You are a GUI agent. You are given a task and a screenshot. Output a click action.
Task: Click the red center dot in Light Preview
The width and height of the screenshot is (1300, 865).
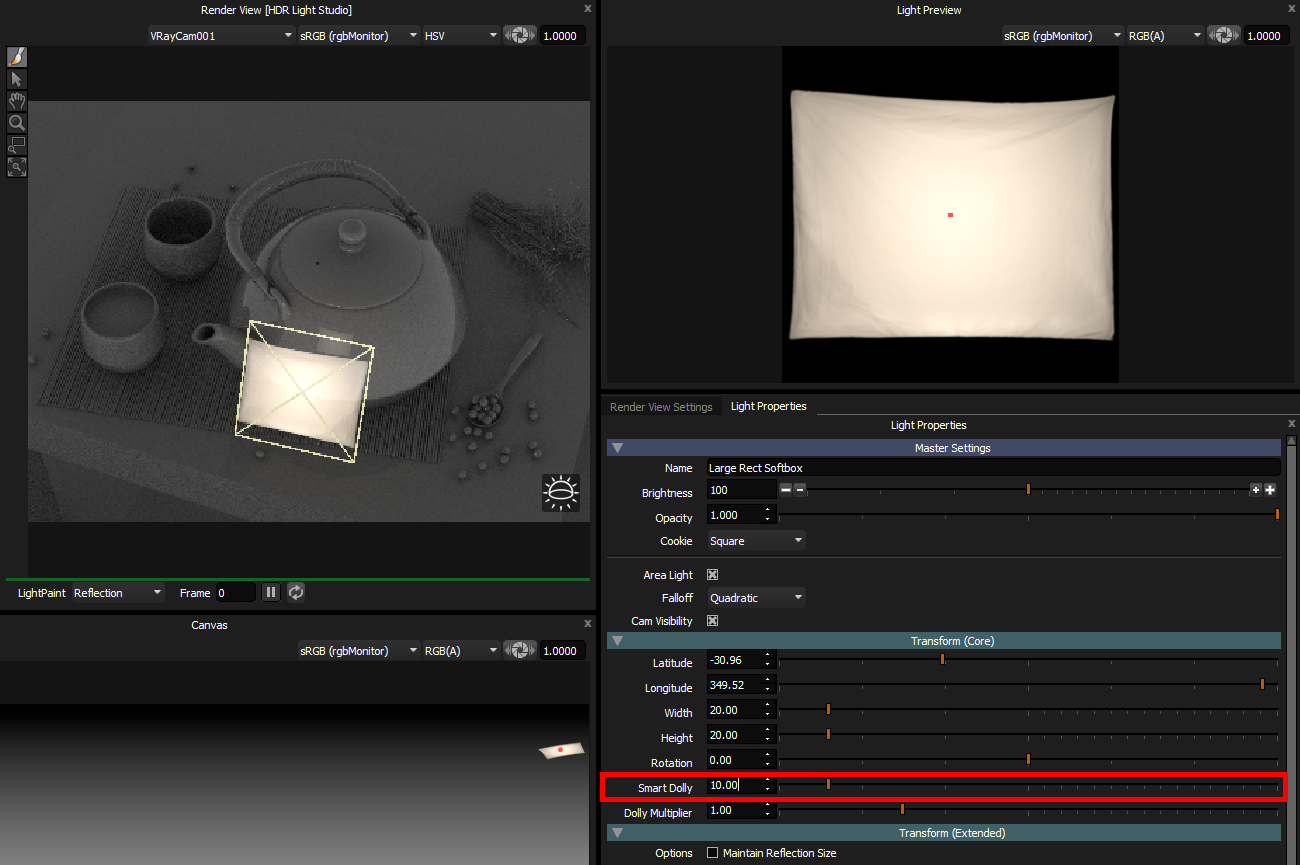pos(950,215)
